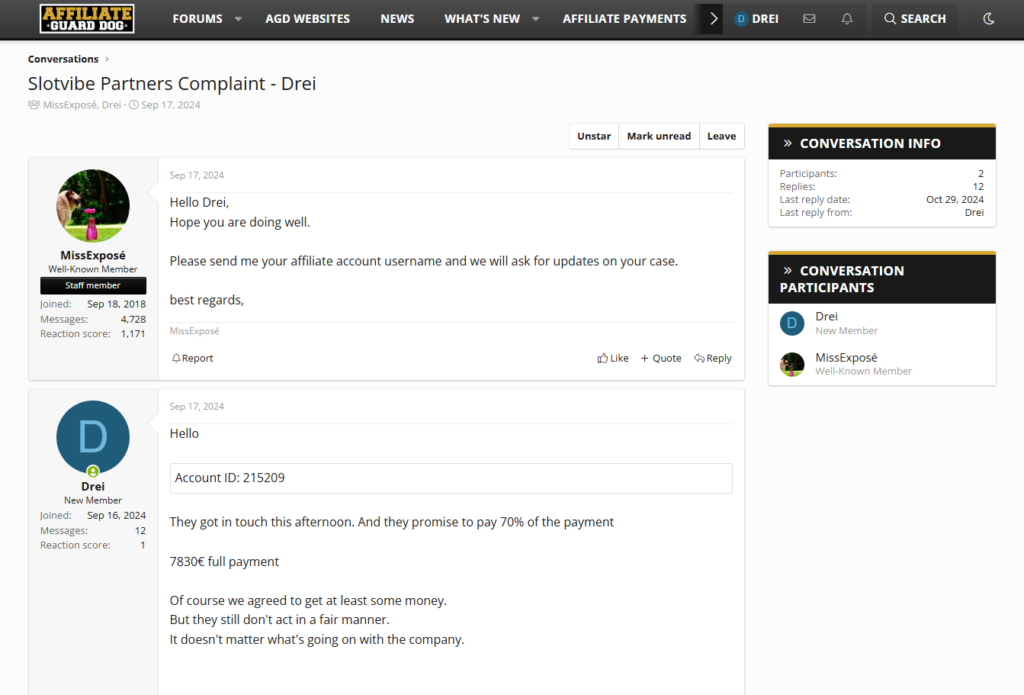Viewport: 1024px width, 695px height.
Task: Open the Search button
Action: coord(914,19)
